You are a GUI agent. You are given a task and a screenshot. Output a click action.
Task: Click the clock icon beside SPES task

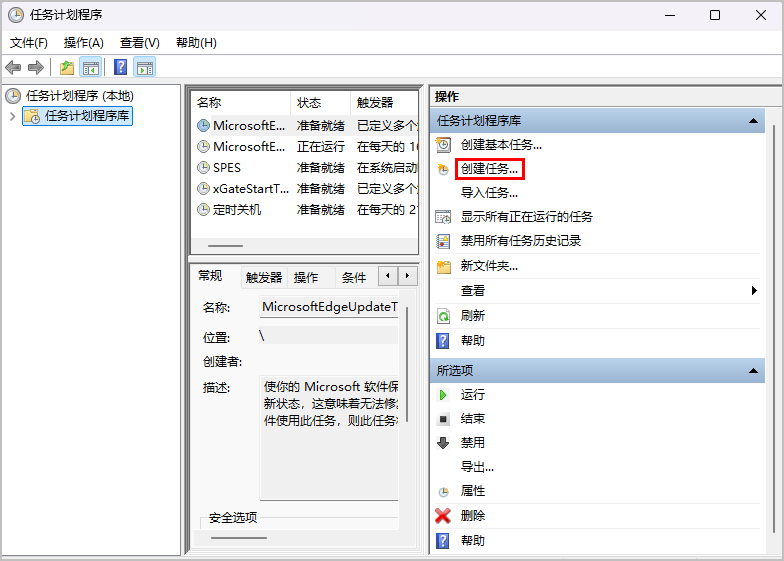coord(204,168)
